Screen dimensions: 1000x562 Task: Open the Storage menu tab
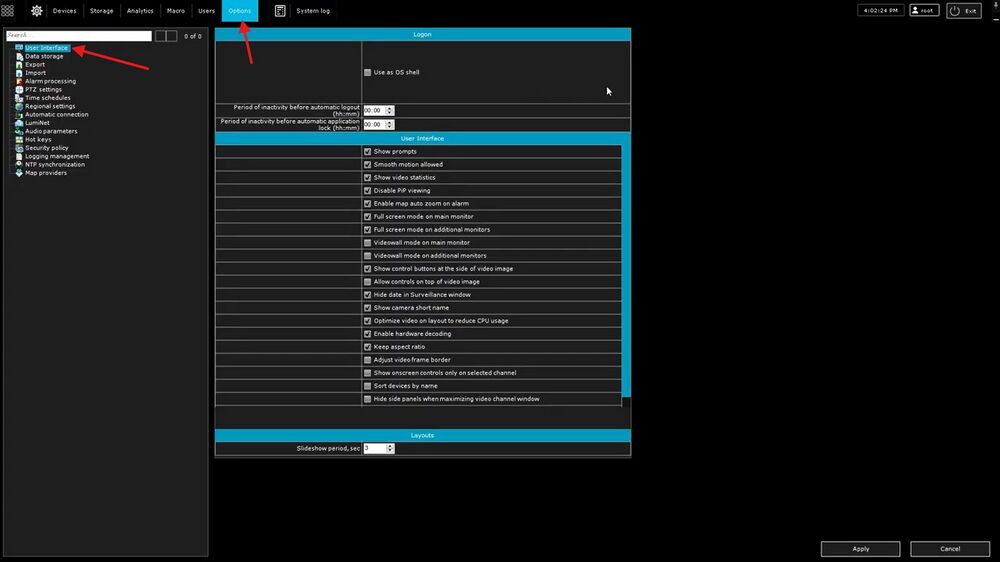[x=101, y=11]
